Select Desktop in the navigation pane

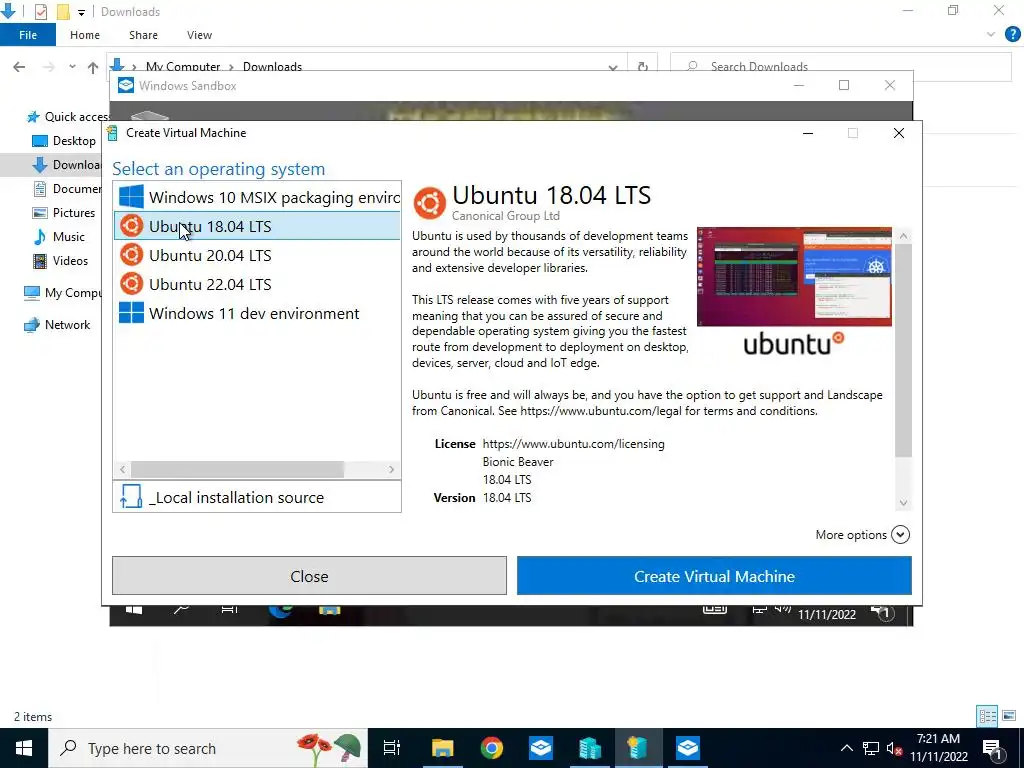[x=64, y=140]
